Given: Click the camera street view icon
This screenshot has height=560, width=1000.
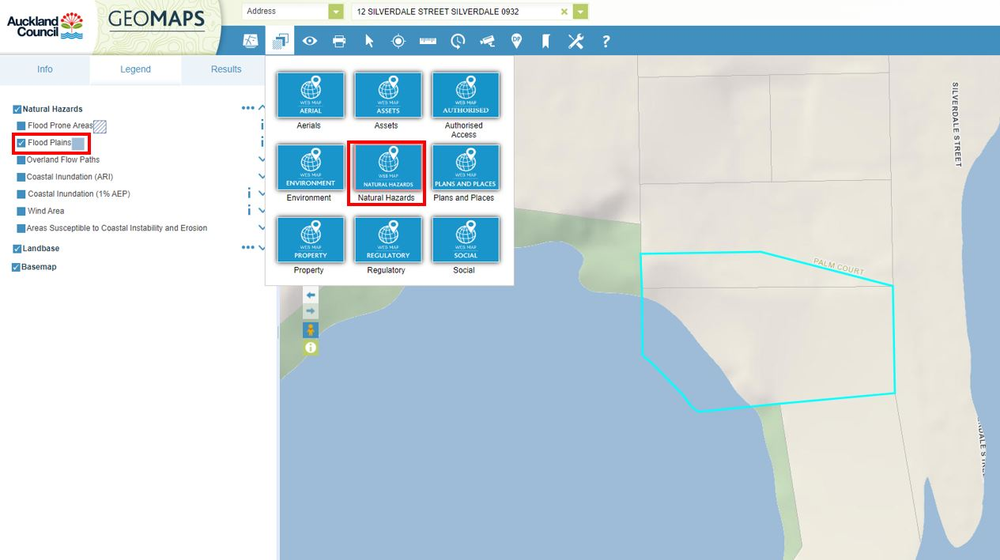Looking at the screenshot, I should [x=487, y=41].
